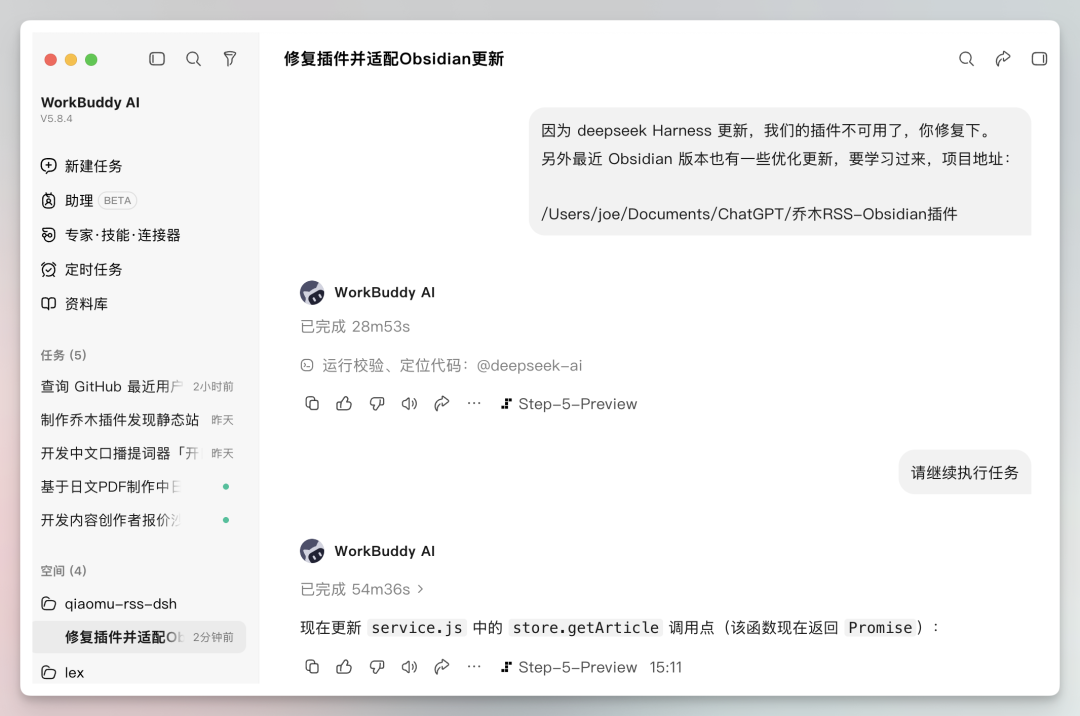The height and width of the screenshot is (716, 1080).
Task: Click version label V5.8.4
Action: pos(56,118)
